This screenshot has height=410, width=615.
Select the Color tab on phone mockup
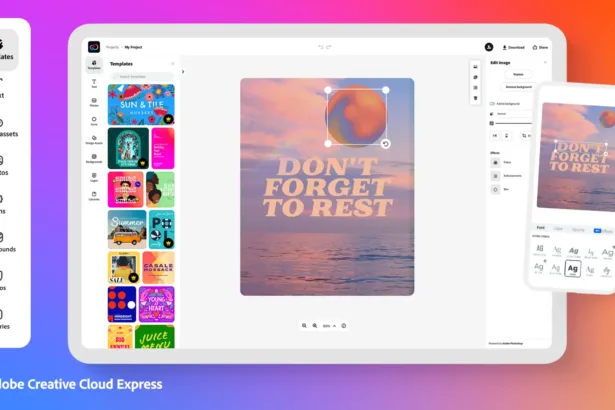(558, 228)
